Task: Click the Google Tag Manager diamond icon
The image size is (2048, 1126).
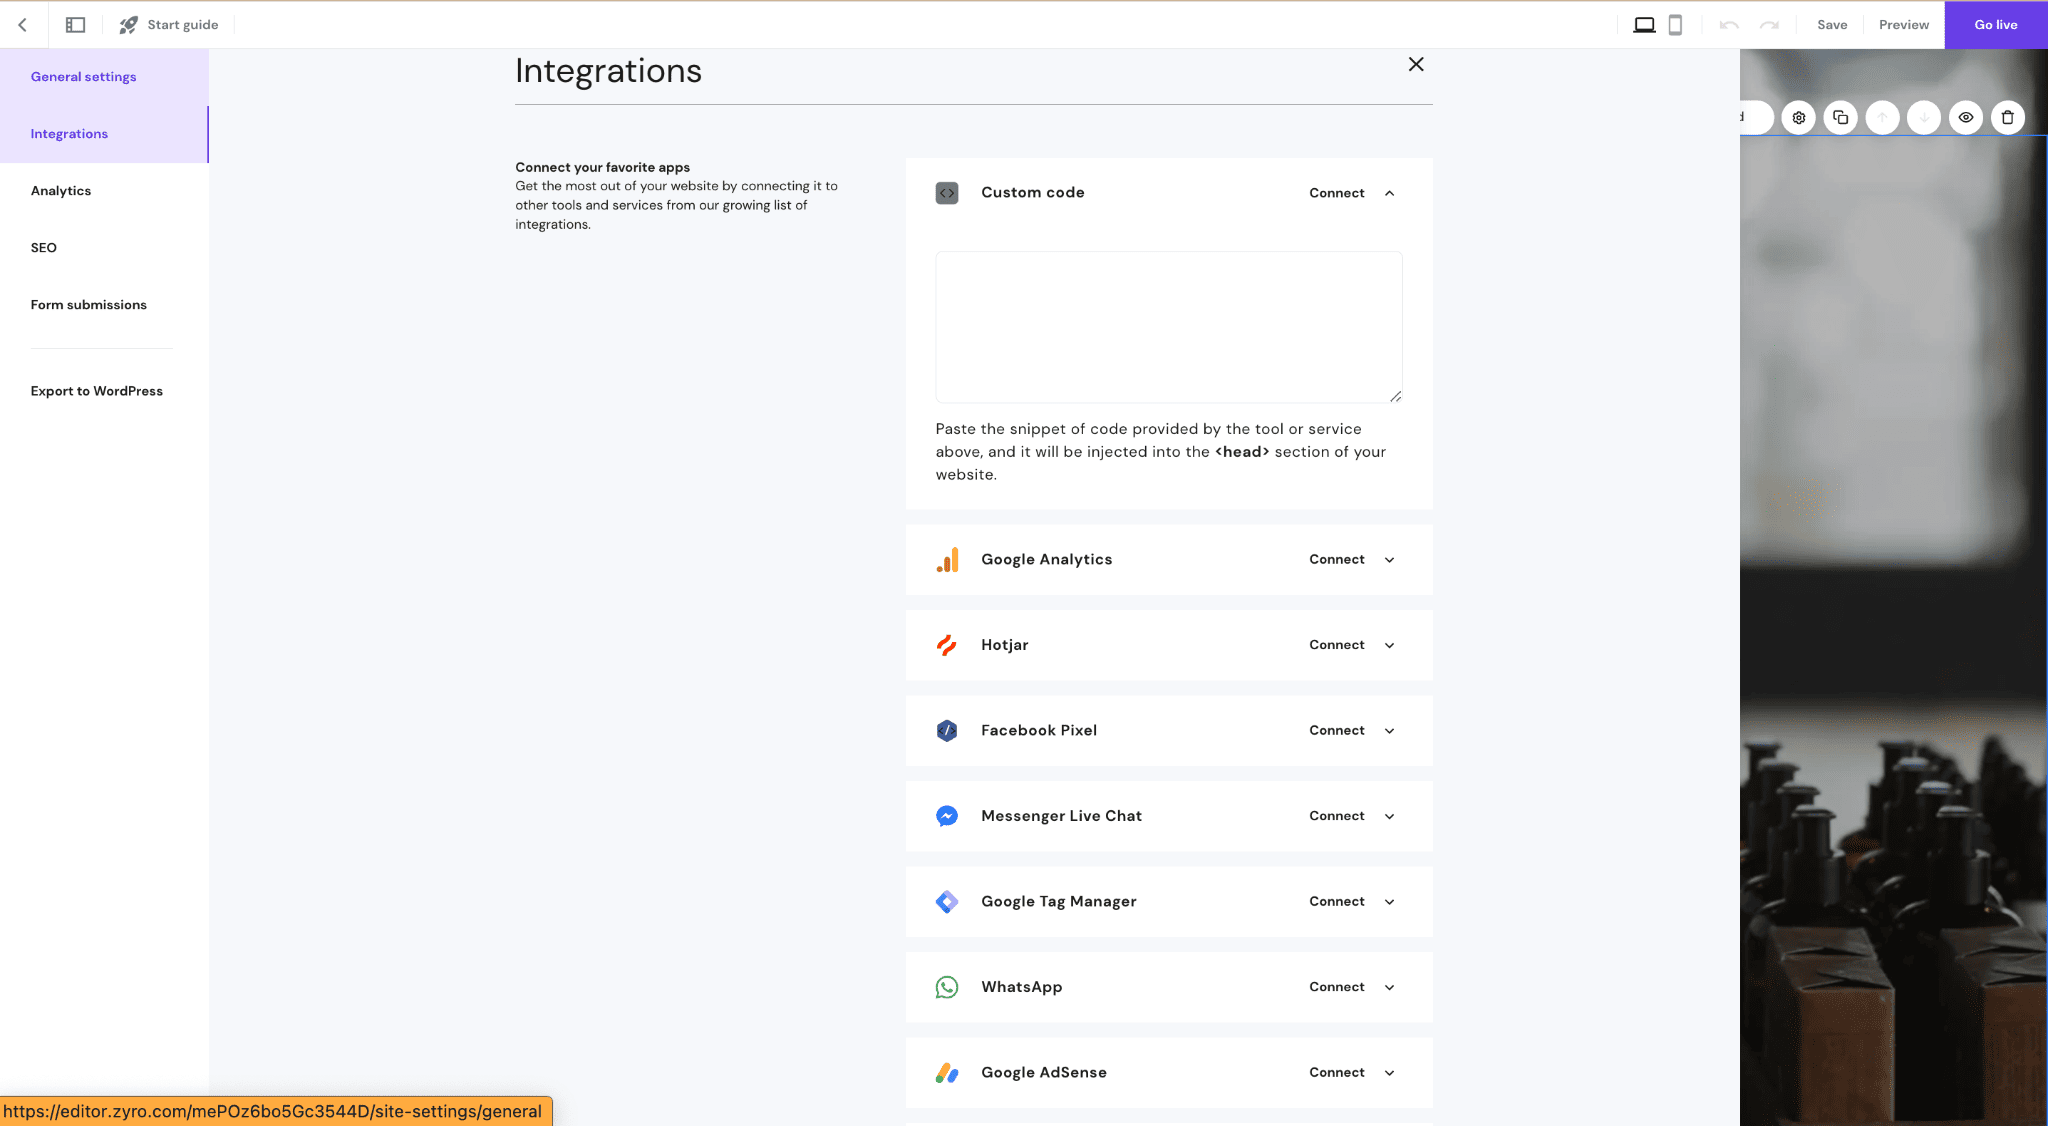Action: click(947, 900)
